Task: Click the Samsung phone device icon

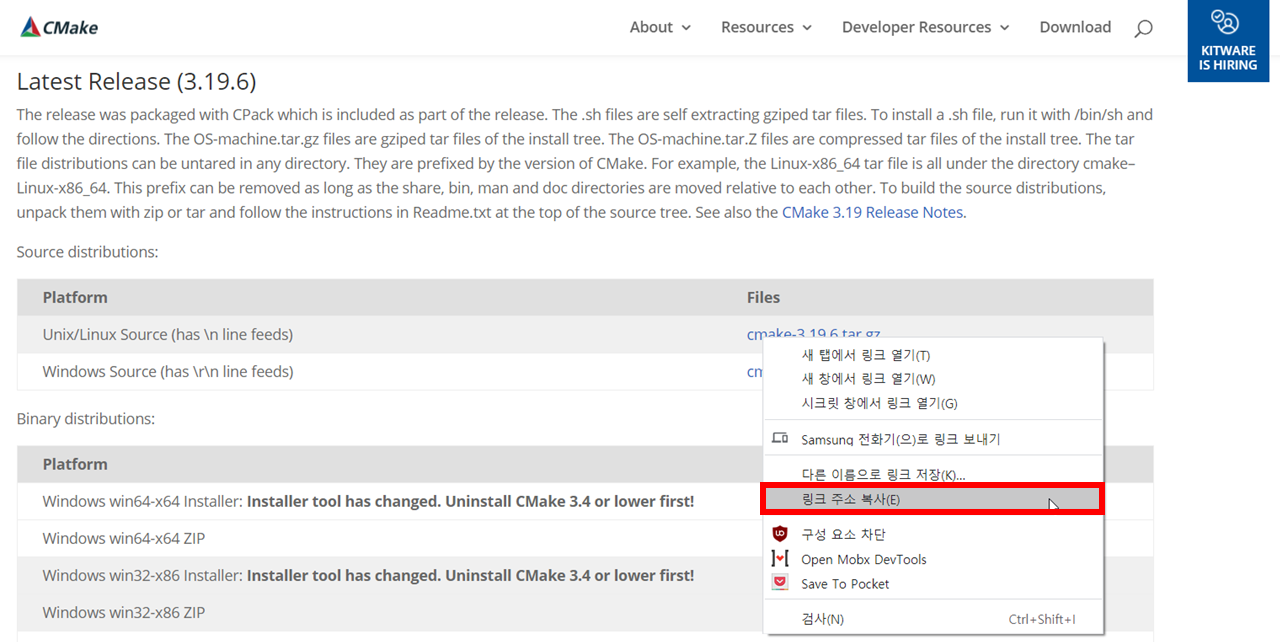Action: (781, 439)
